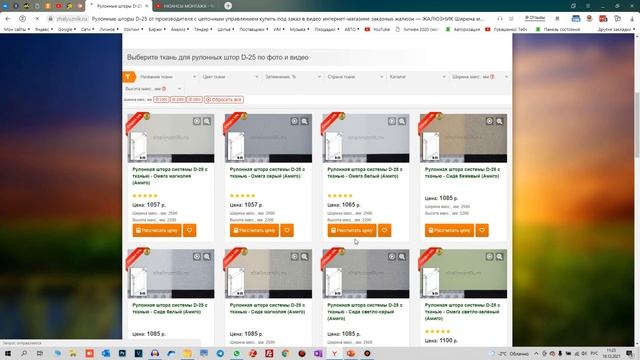640x360 pixels.
Task: Open Другие закладки folder
Action: click(616, 29)
